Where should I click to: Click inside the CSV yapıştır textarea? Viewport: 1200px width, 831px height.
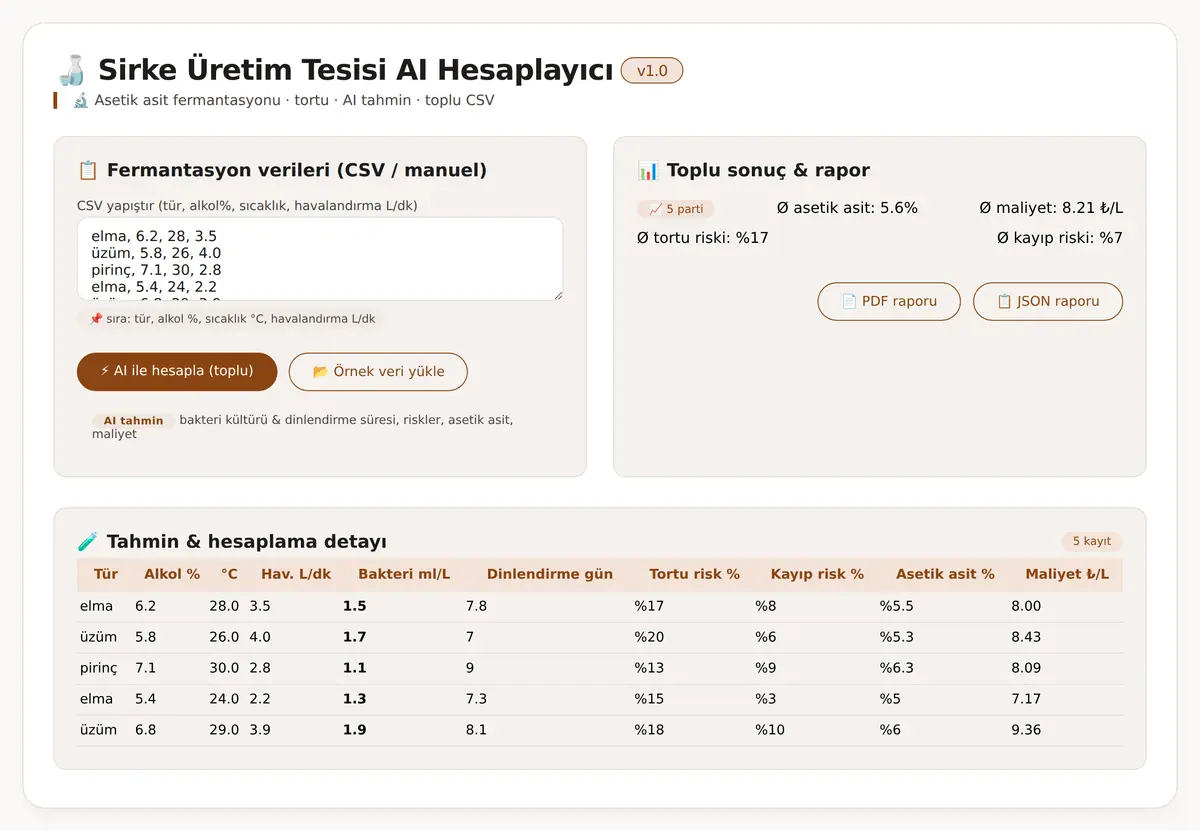[320, 259]
